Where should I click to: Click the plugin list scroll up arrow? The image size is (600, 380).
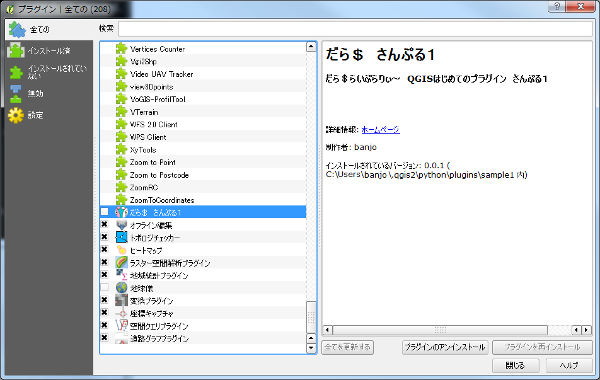pos(311,47)
